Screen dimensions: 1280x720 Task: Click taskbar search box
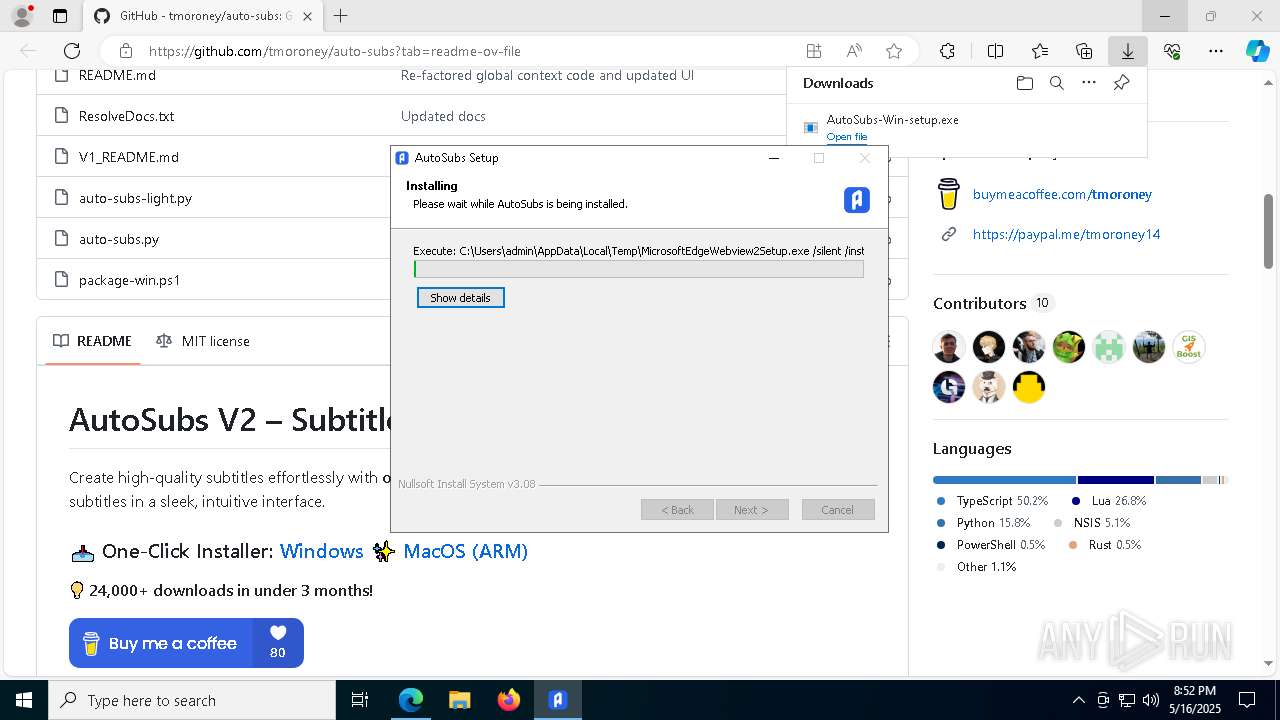[x=192, y=700]
